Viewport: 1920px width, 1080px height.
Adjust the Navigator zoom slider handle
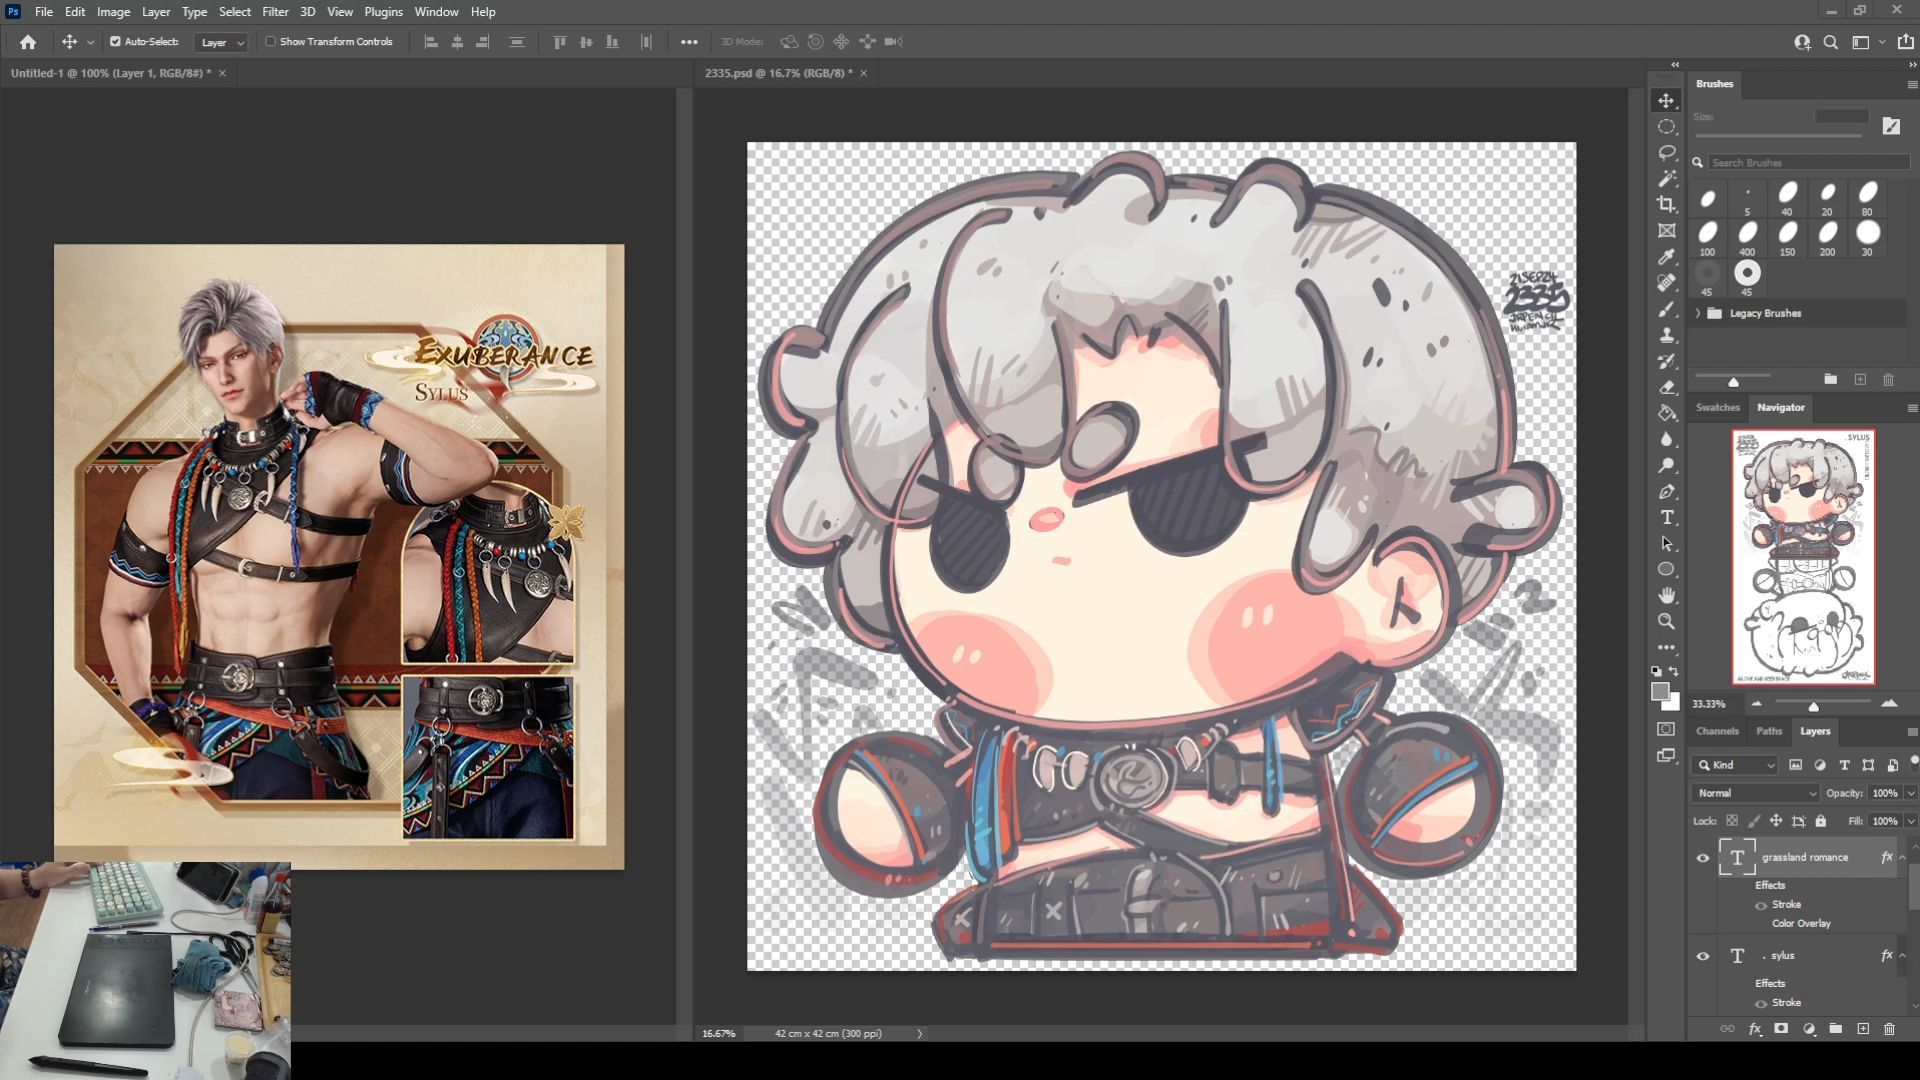click(1813, 707)
